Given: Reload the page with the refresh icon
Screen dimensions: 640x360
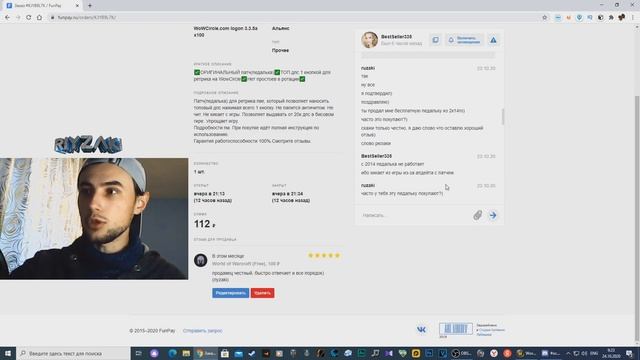Looking at the screenshot, I should point(29,18).
